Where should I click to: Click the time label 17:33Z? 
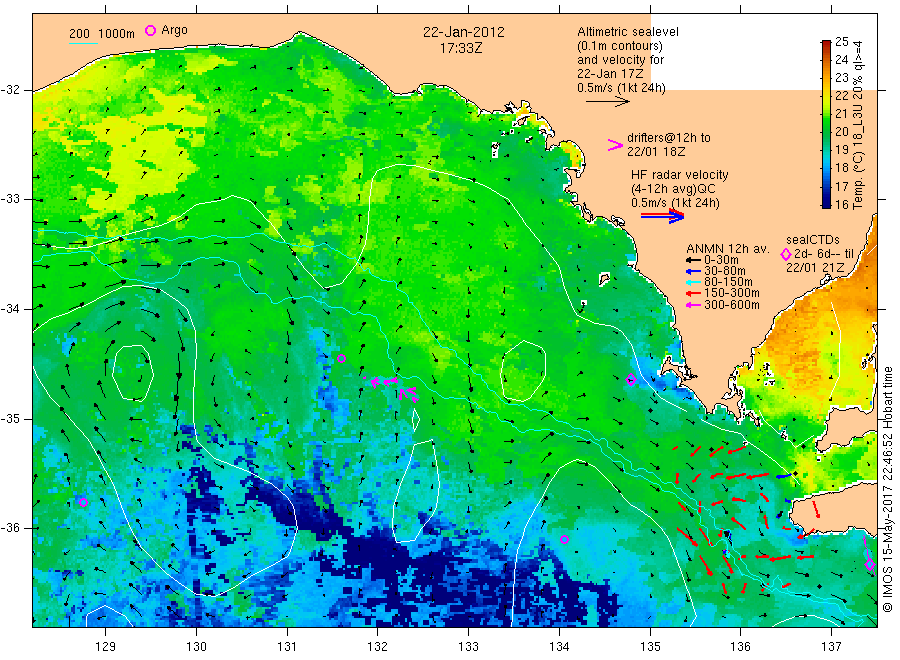[461, 48]
